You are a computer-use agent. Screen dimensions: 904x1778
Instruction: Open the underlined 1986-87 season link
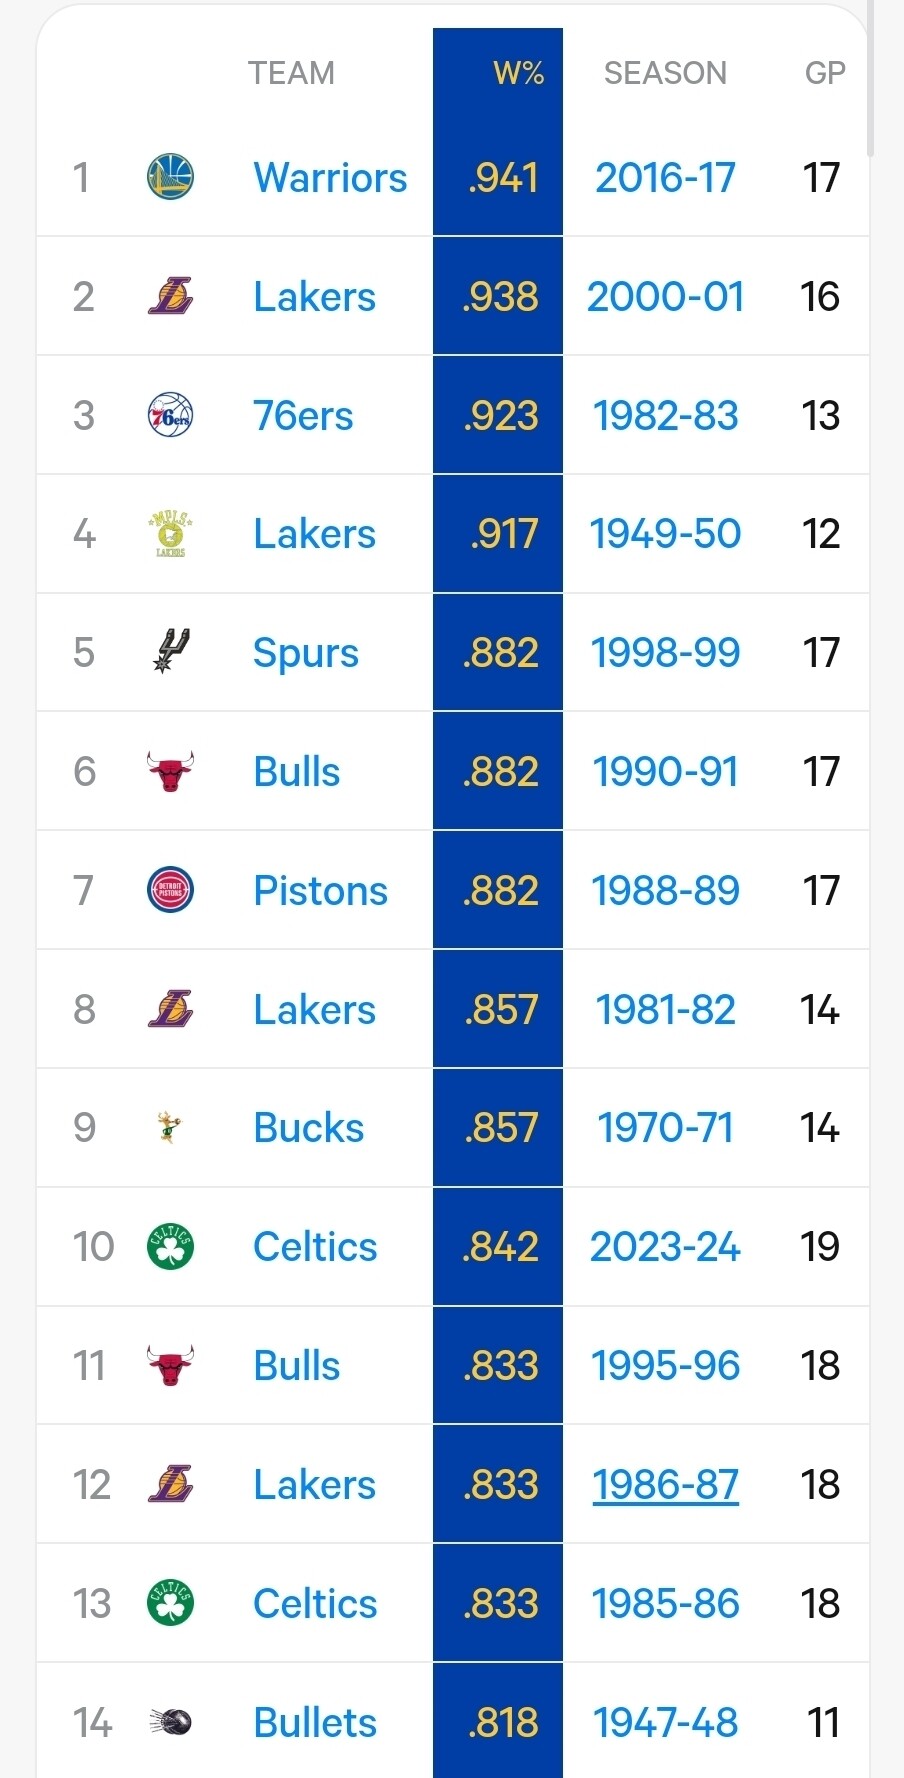pyautogui.click(x=665, y=1485)
